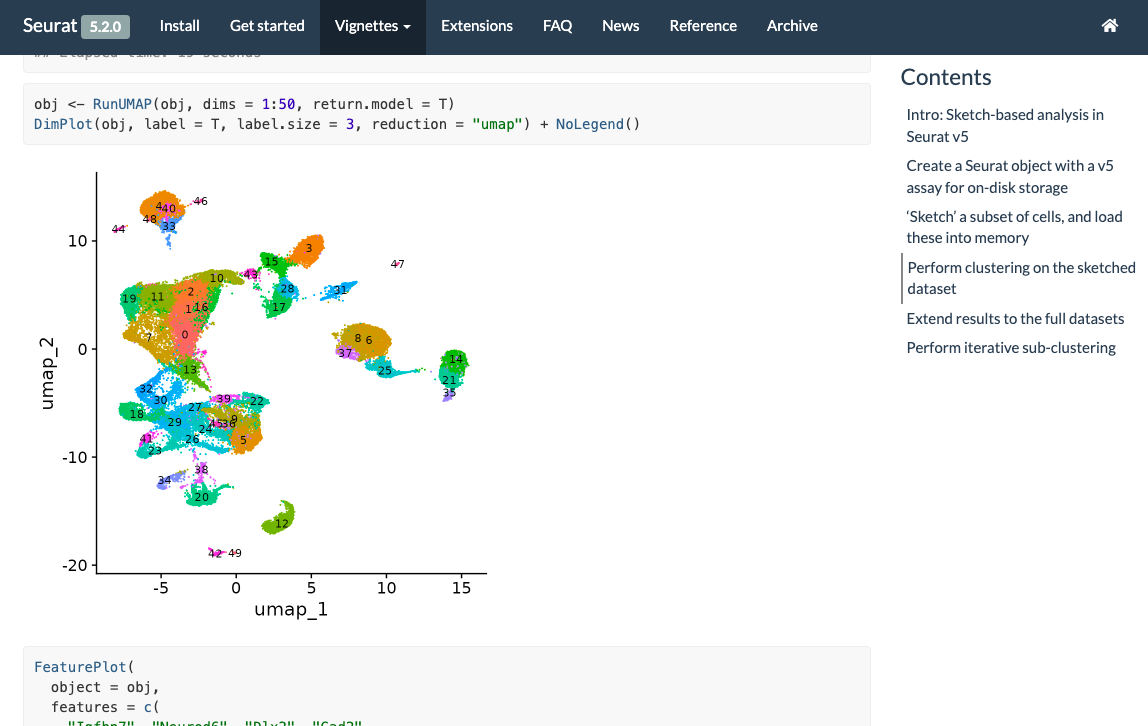
Task: Click the RunUMAP function link in code
Action: click(122, 104)
